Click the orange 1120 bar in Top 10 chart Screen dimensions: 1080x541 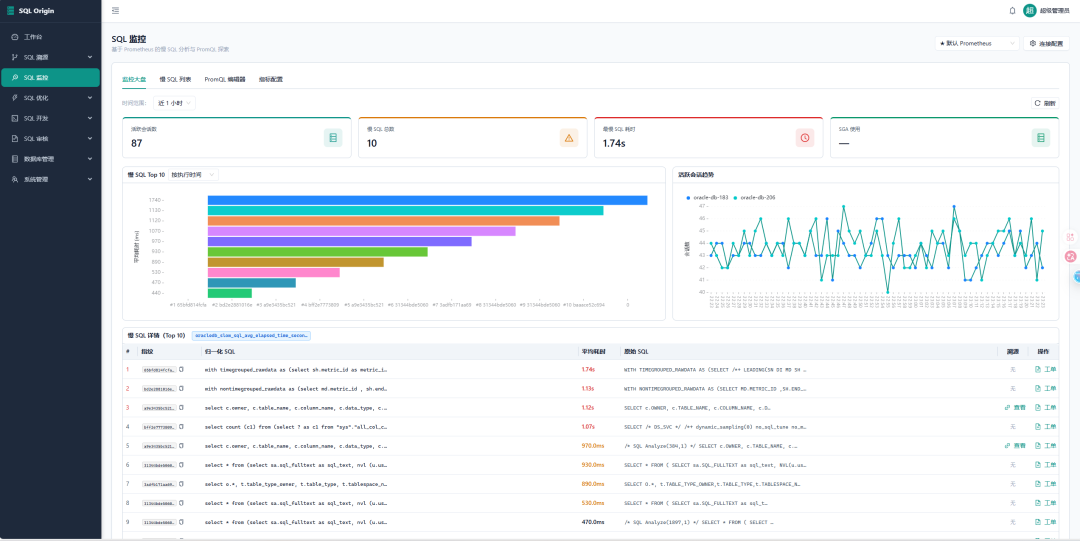[x=384, y=221]
